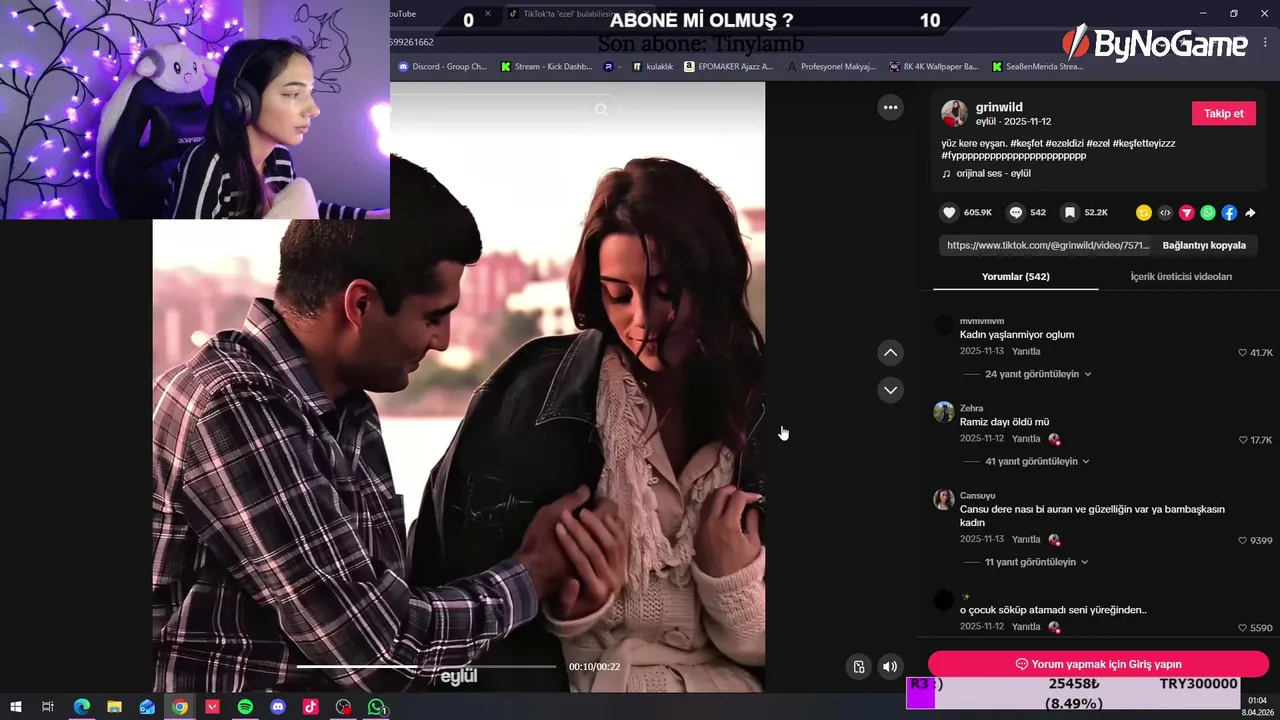
Task: Open Discord from taskbar
Action: click(x=278, y=707)
